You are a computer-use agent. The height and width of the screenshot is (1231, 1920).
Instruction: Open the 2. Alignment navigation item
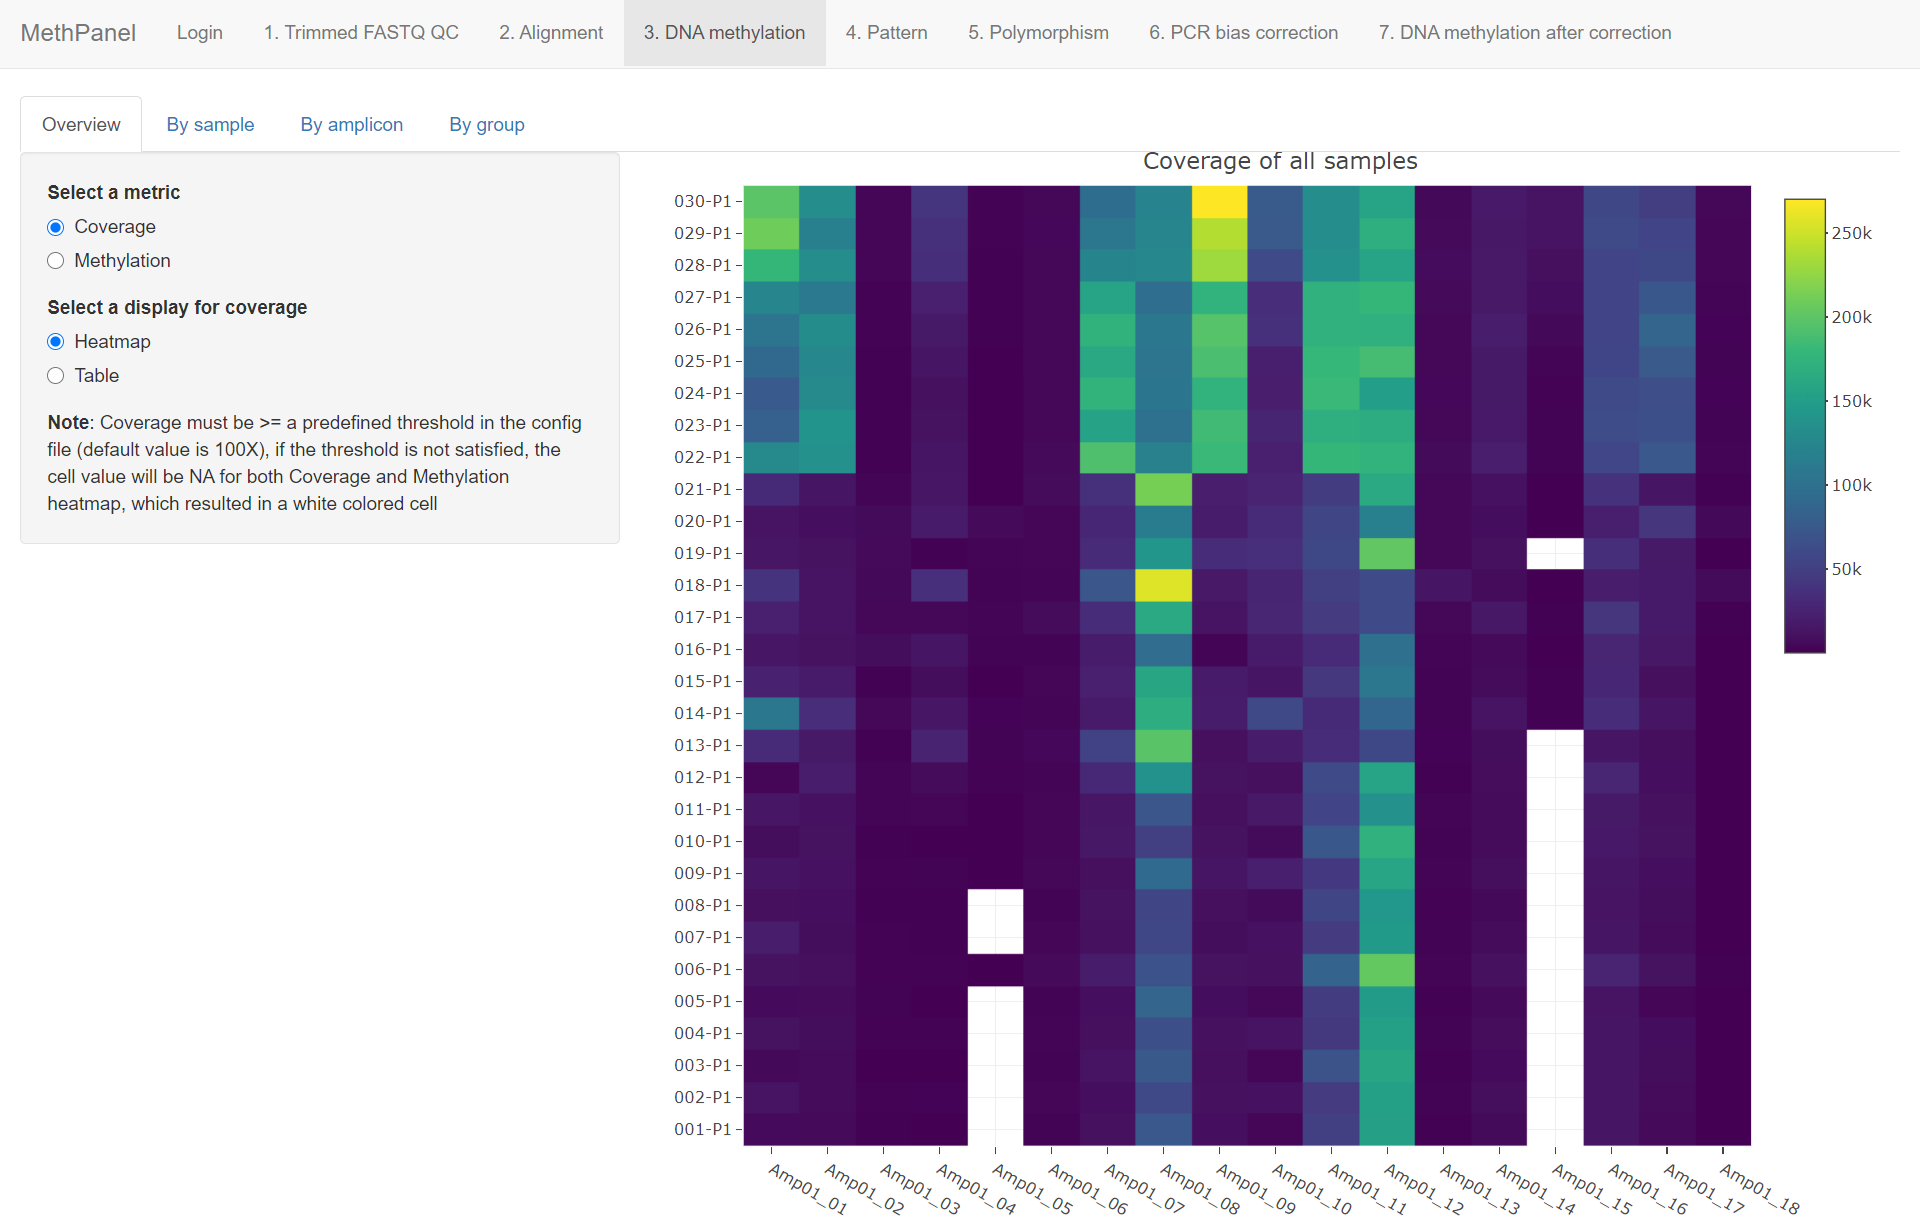(551, 33)
